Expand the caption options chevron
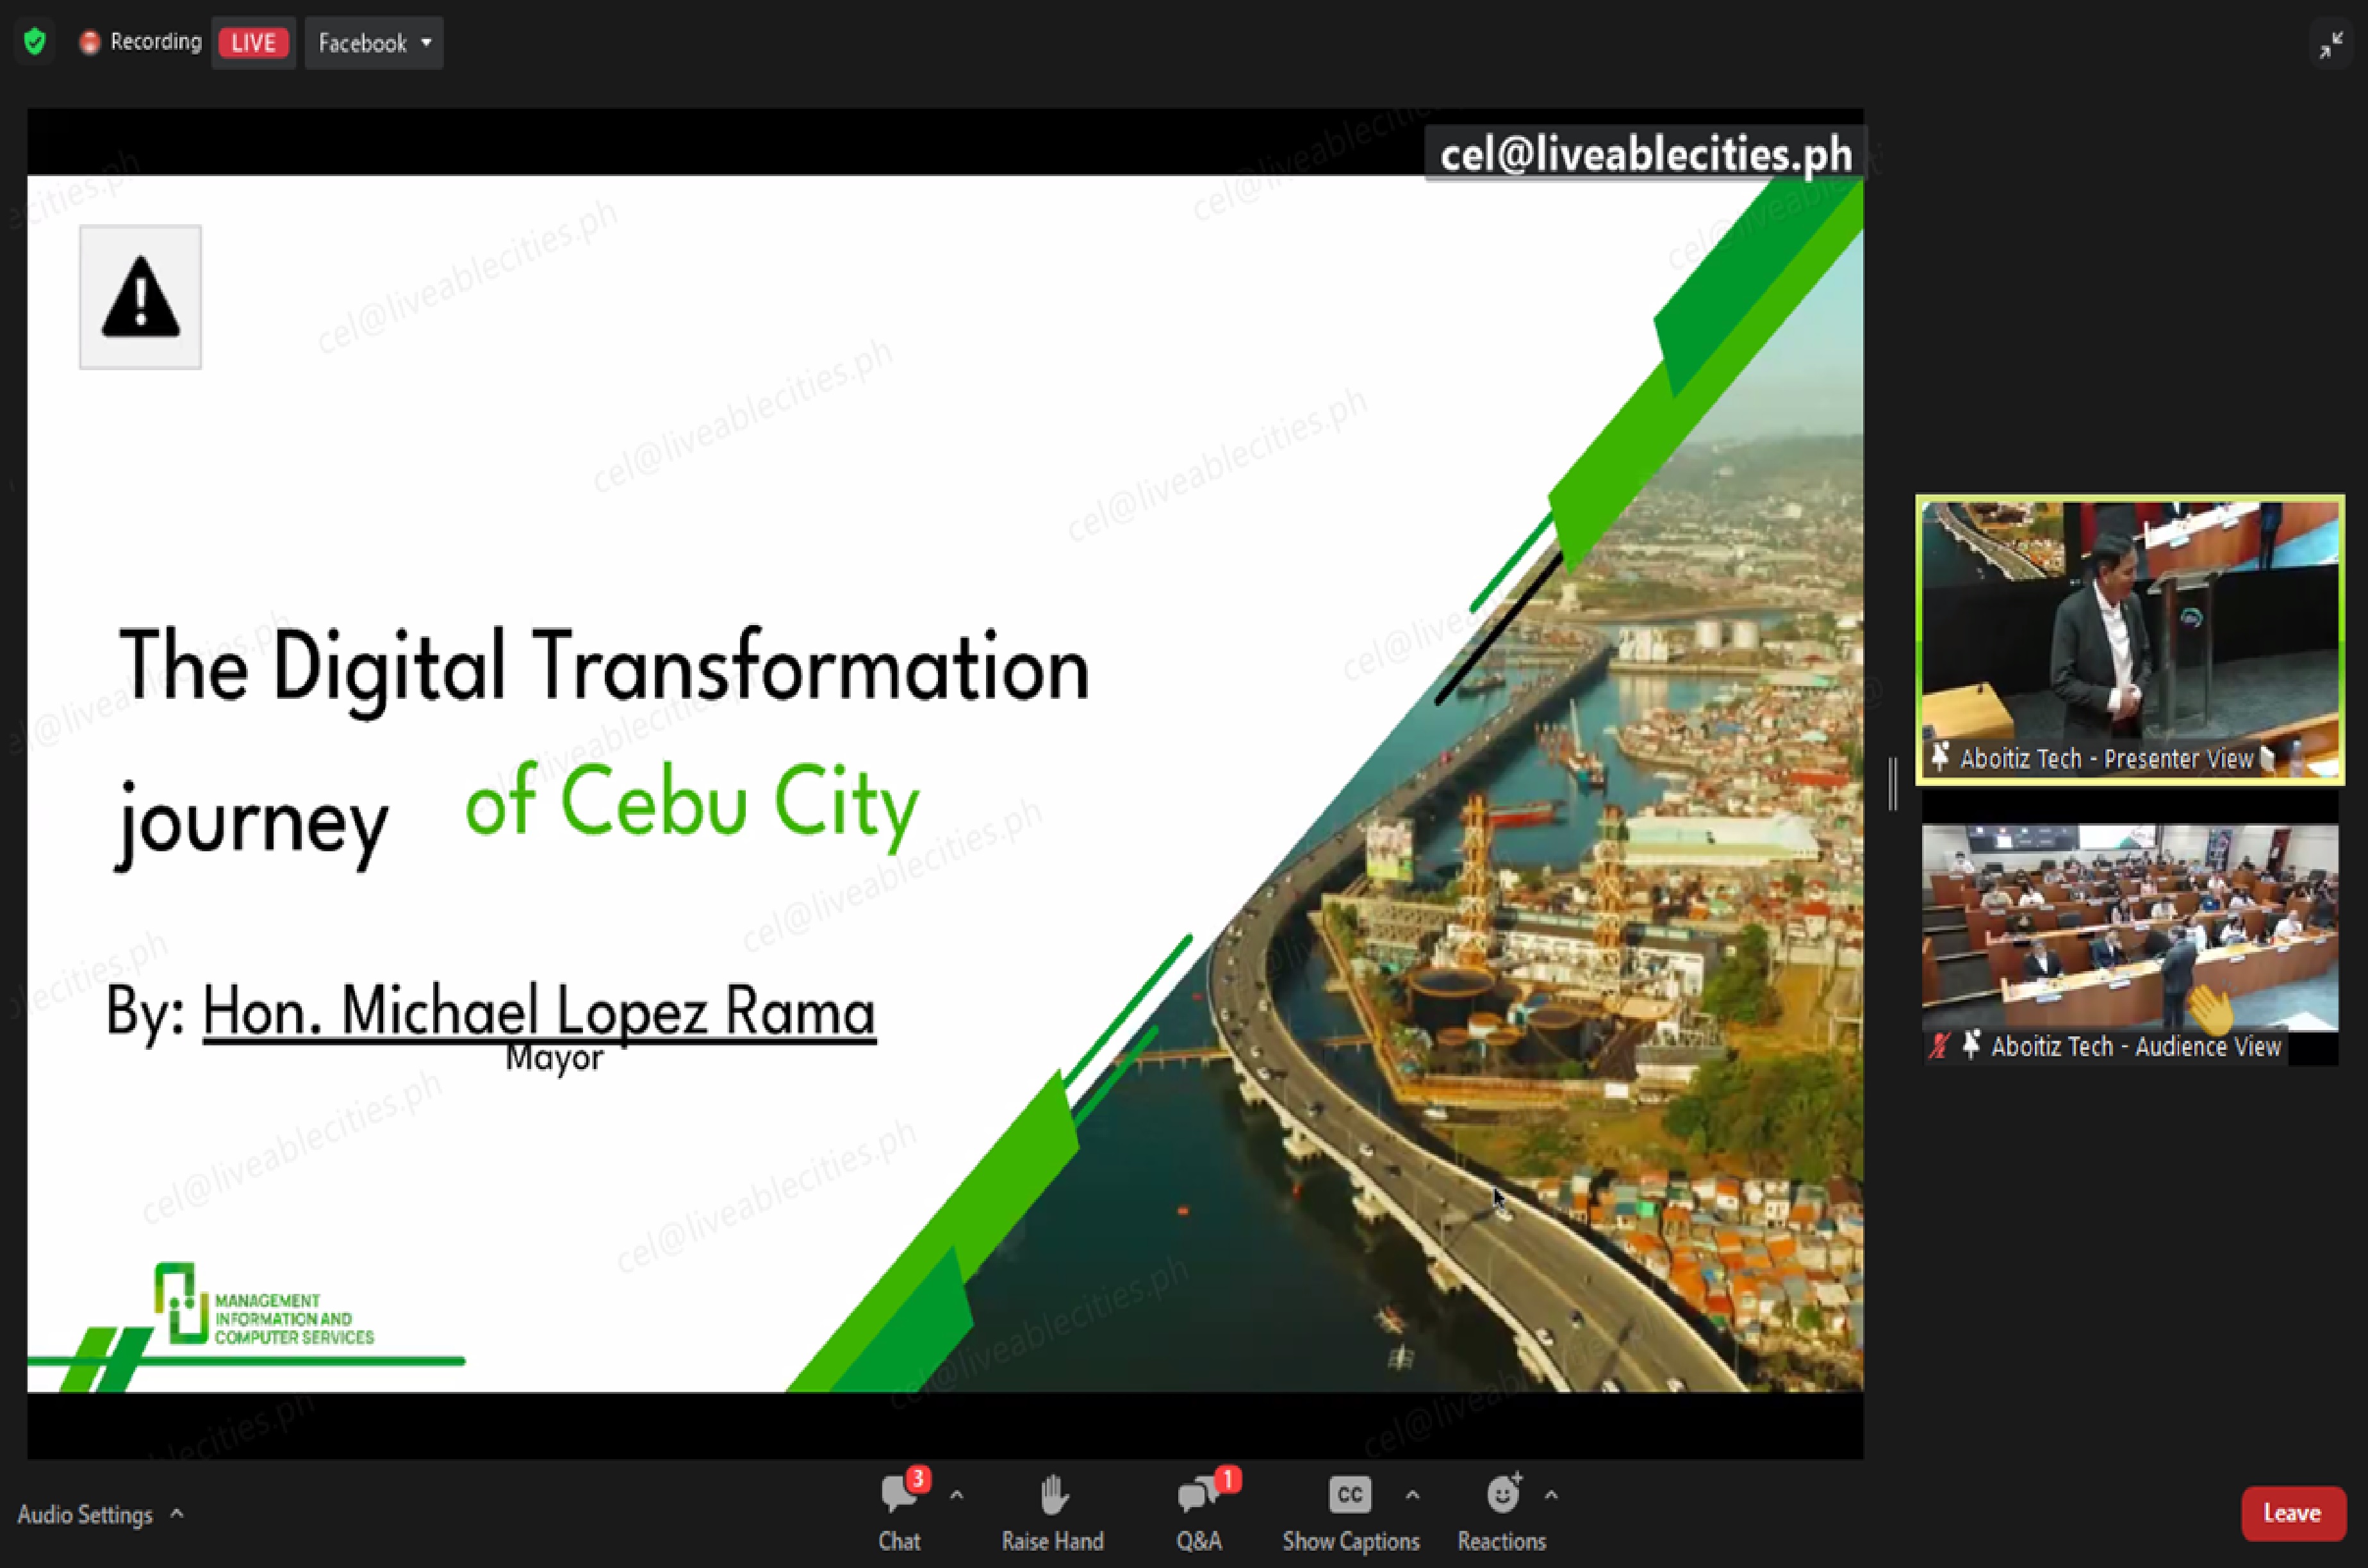2368x1568 pixels. tap(1412, 1495)
